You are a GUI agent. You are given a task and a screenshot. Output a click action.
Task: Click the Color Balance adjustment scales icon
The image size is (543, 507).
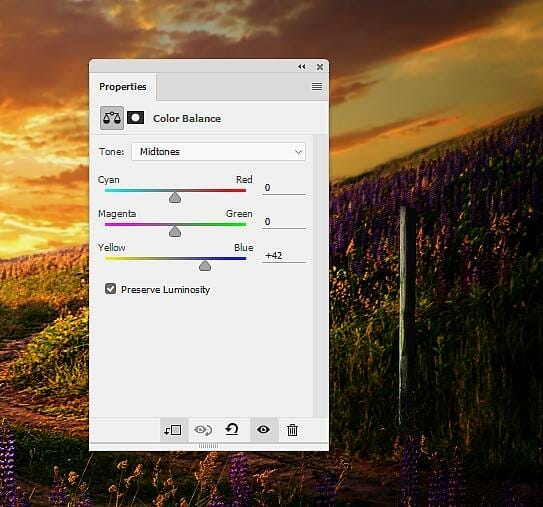pos(112,118)
